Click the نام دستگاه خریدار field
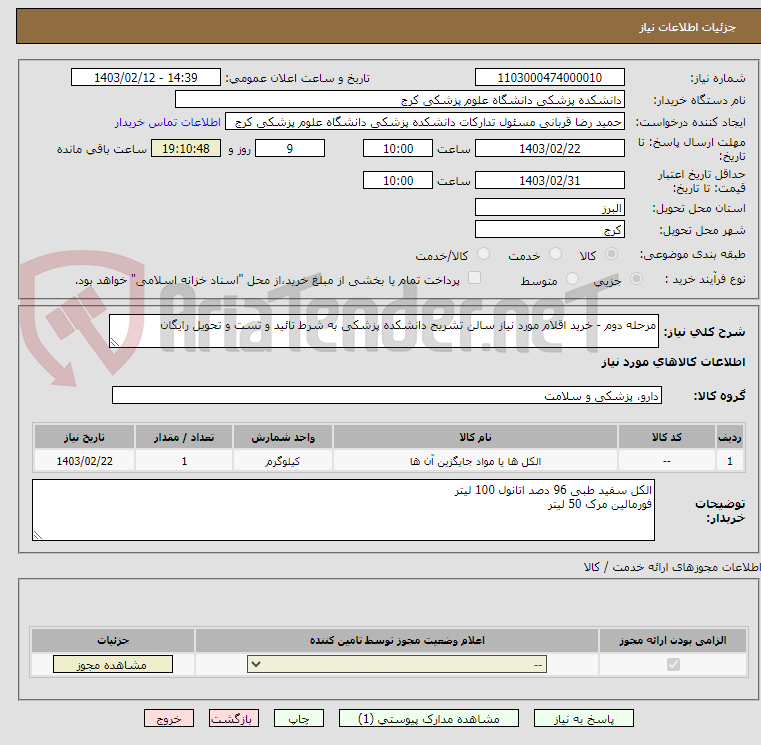 coord(399,100)
